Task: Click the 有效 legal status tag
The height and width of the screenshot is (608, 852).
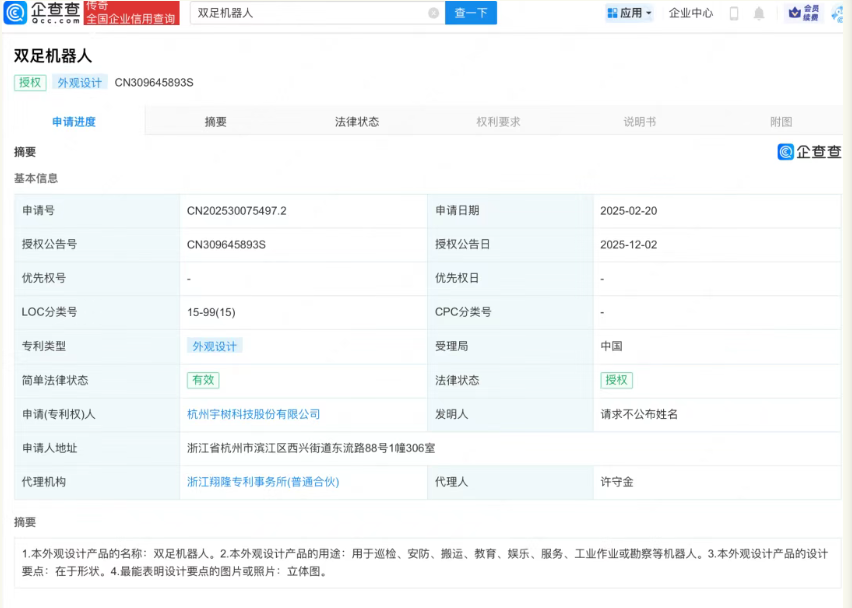Action: point(203,380)
